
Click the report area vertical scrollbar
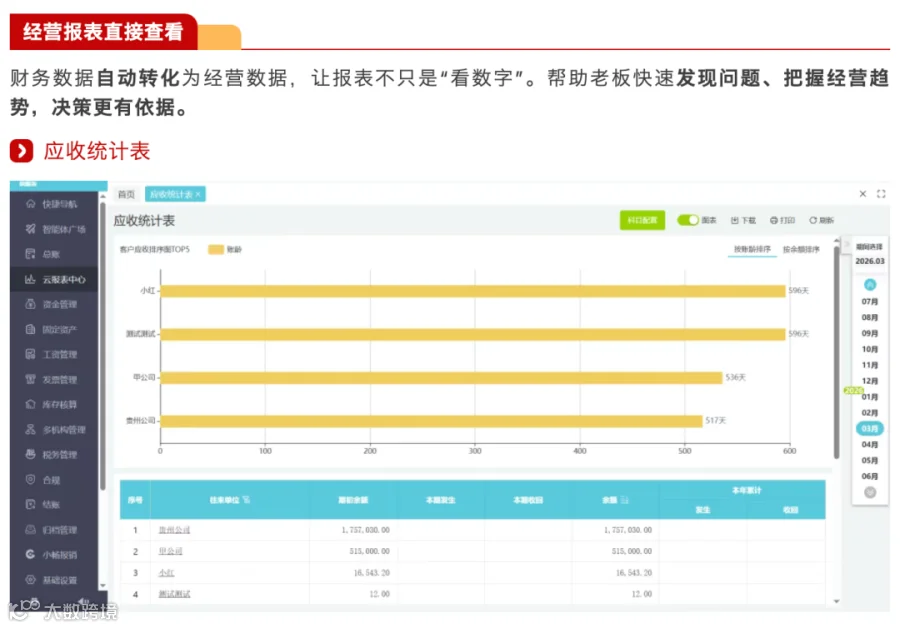pos(836,351)
